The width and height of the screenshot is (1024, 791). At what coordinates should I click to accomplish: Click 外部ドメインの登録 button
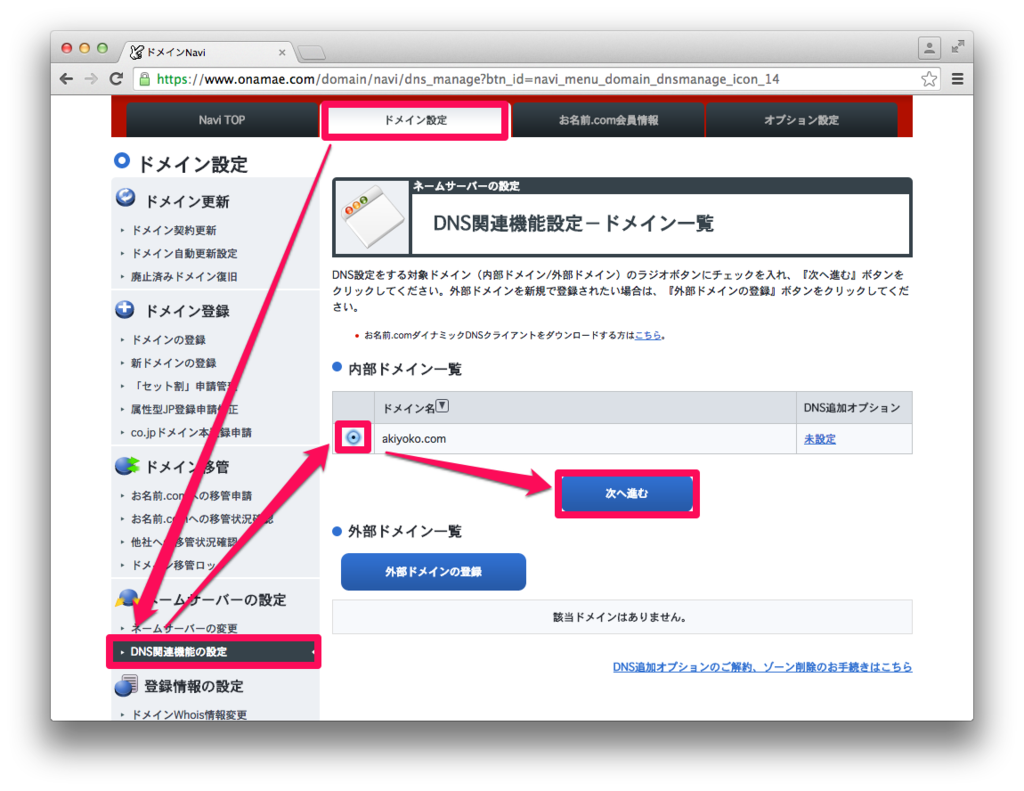(434, 572)
